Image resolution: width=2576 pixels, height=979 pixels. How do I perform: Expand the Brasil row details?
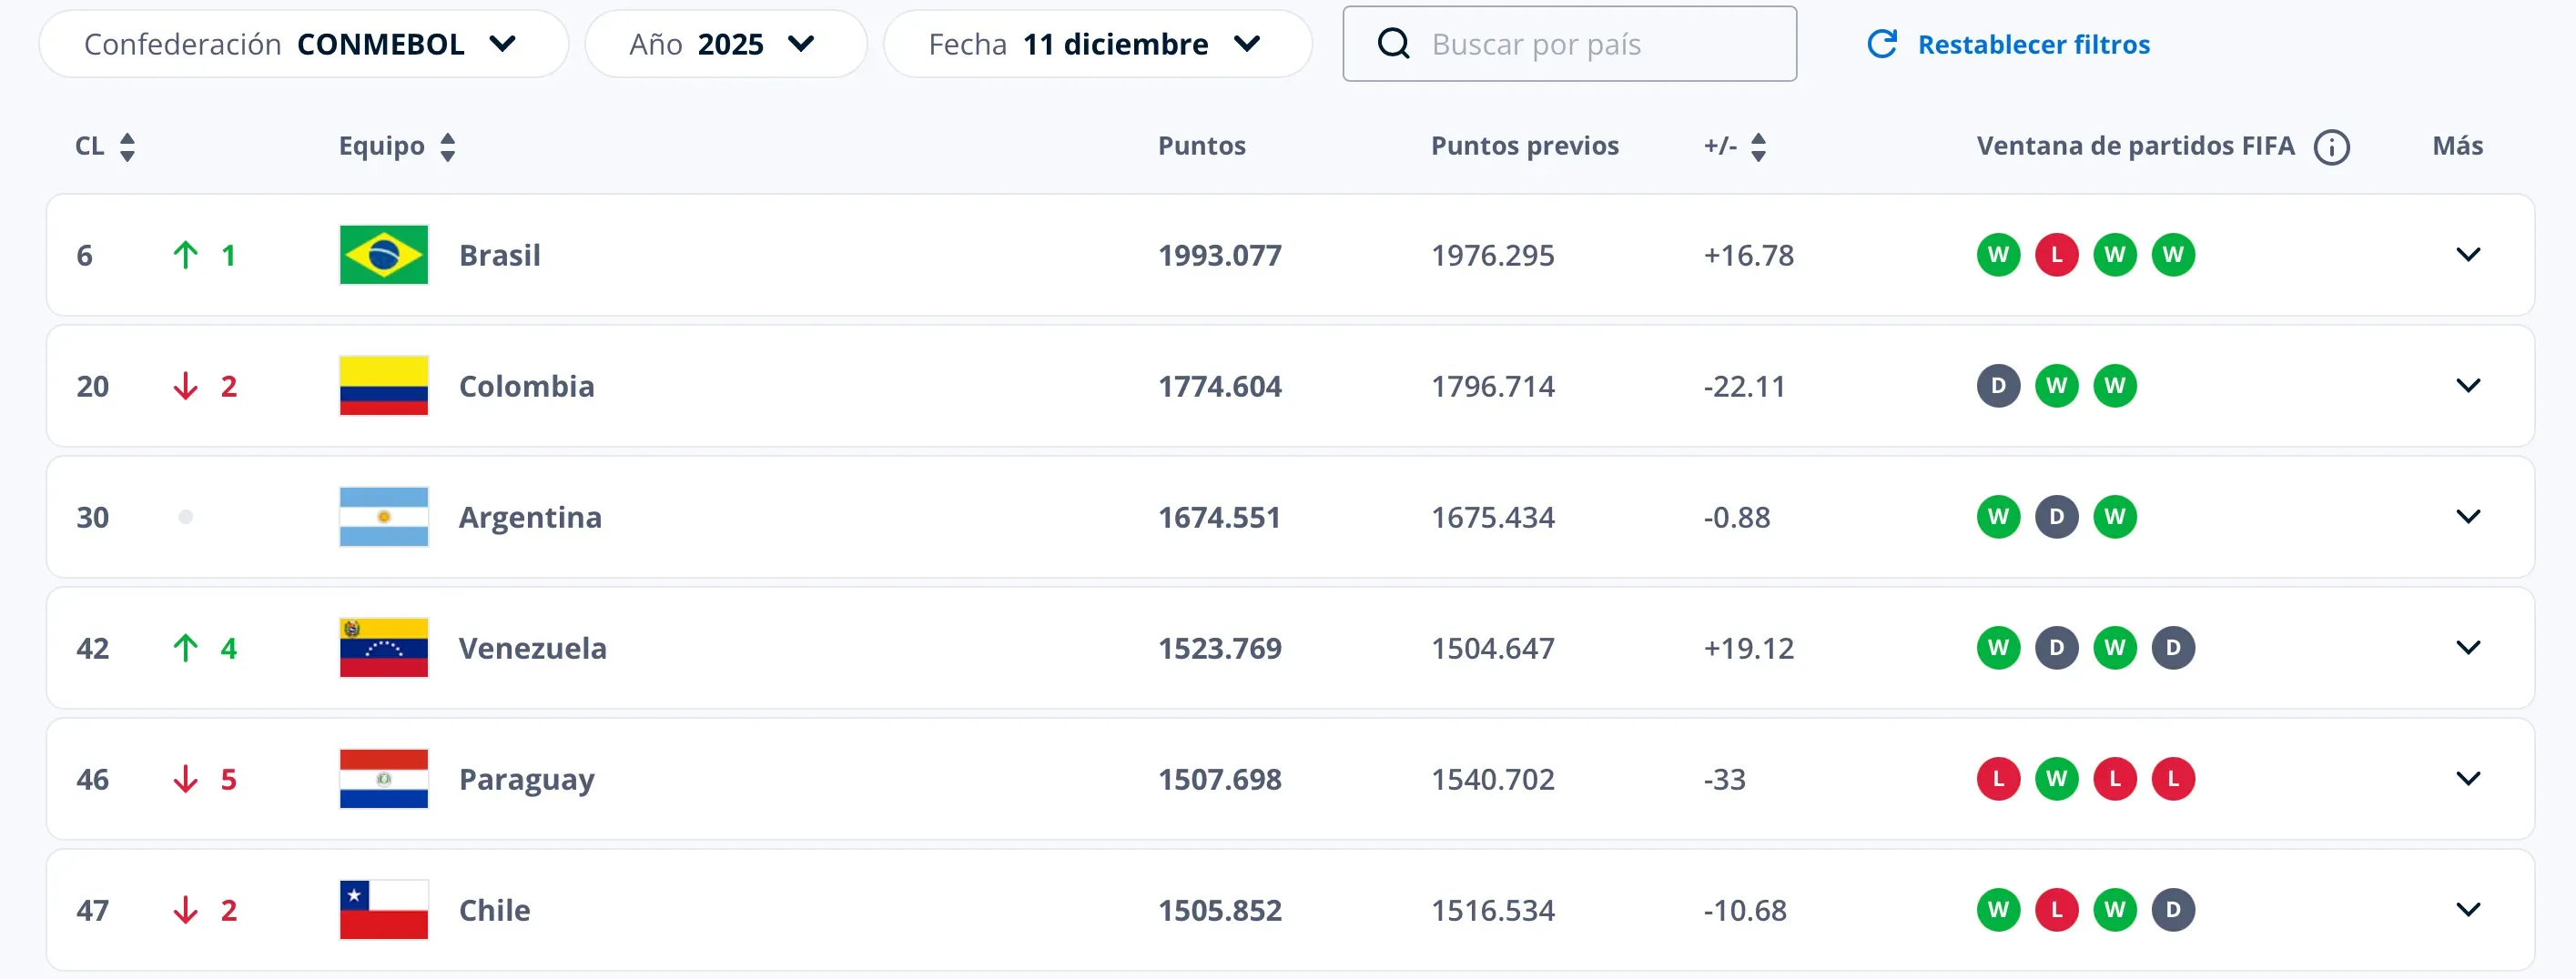(2468, 255)
